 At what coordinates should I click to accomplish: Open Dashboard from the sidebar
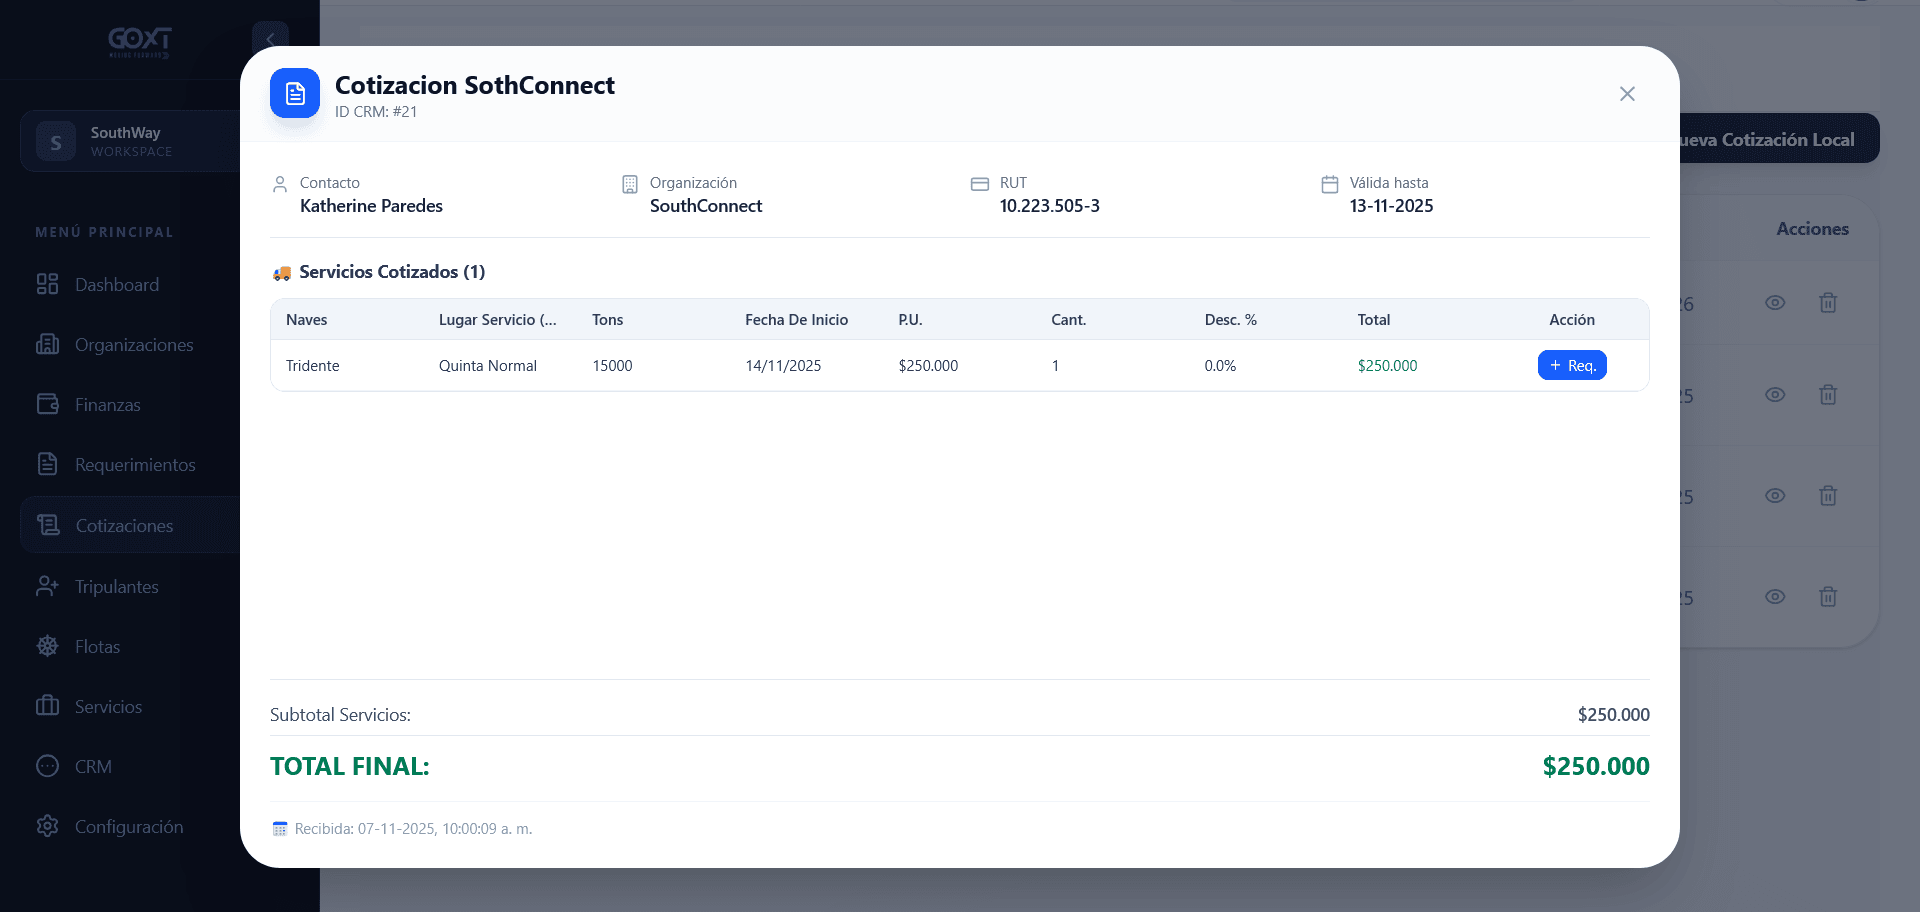117,285
